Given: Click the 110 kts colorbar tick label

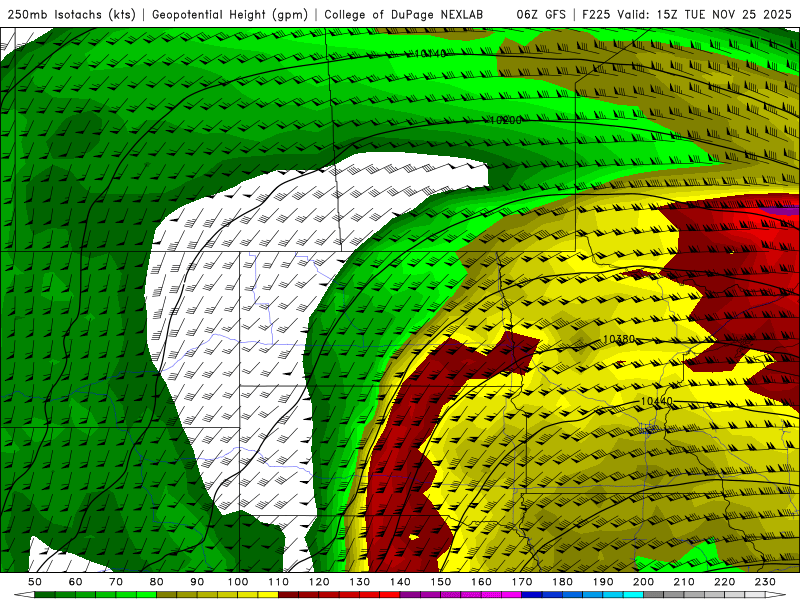Looking at the screenshot, I should [279, 582].
